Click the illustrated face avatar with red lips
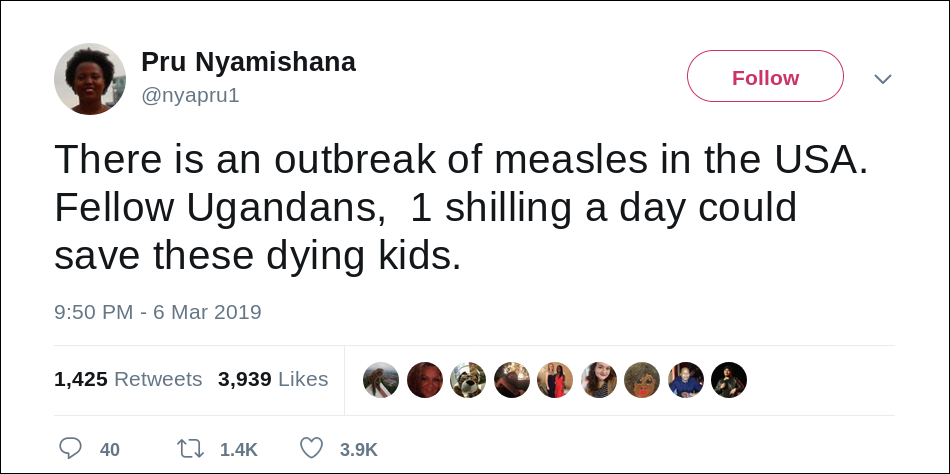Screen dimensions: 950x474 (x=642, y=380)
